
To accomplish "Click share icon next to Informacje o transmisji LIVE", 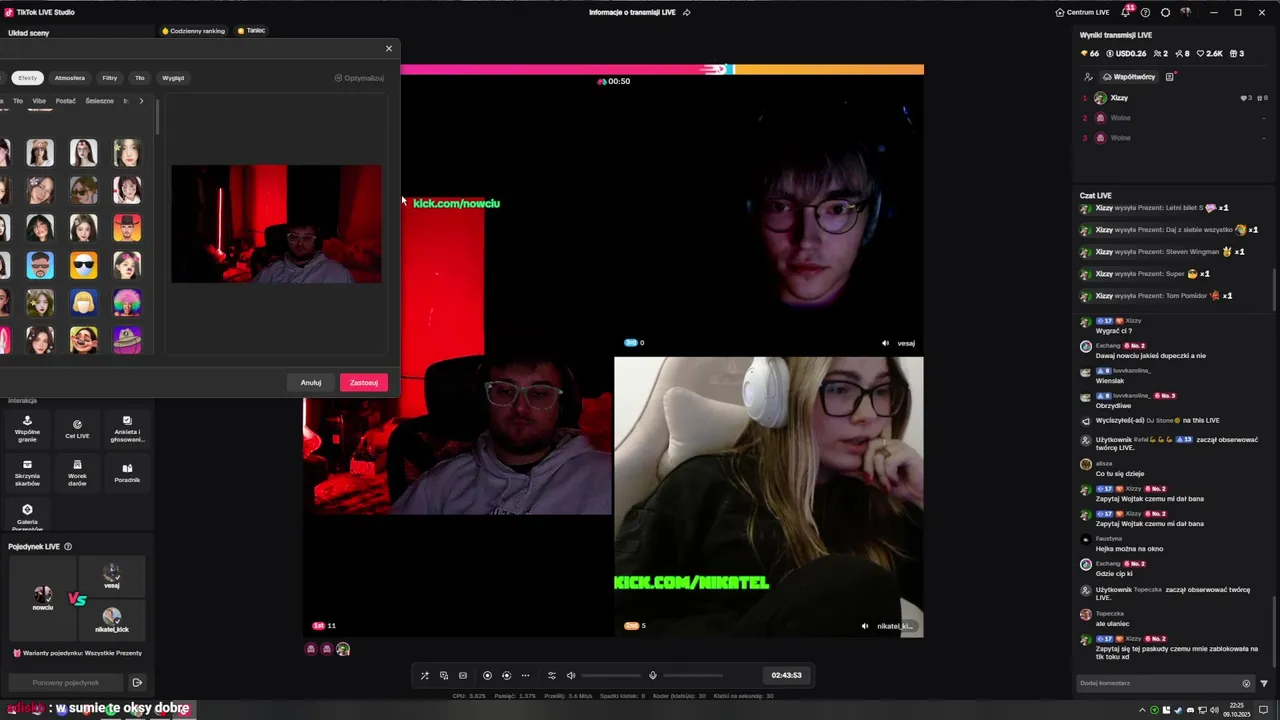I will click(686, 13).
